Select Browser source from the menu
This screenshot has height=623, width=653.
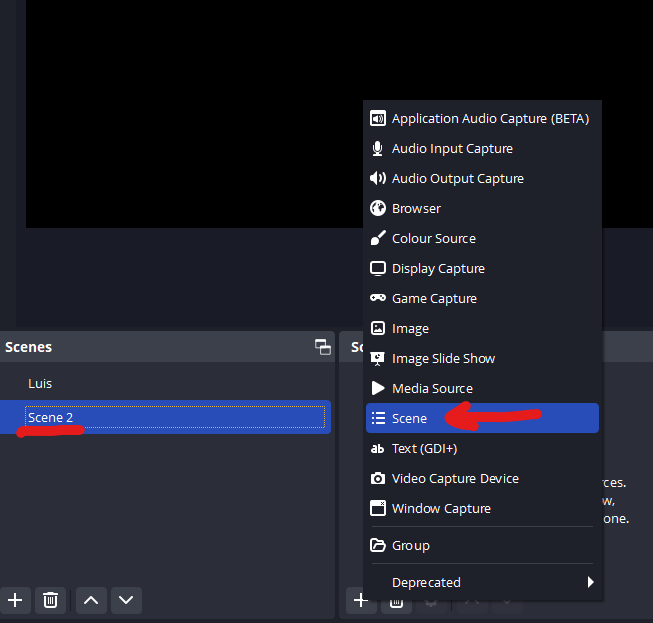[x=482, y=208]
